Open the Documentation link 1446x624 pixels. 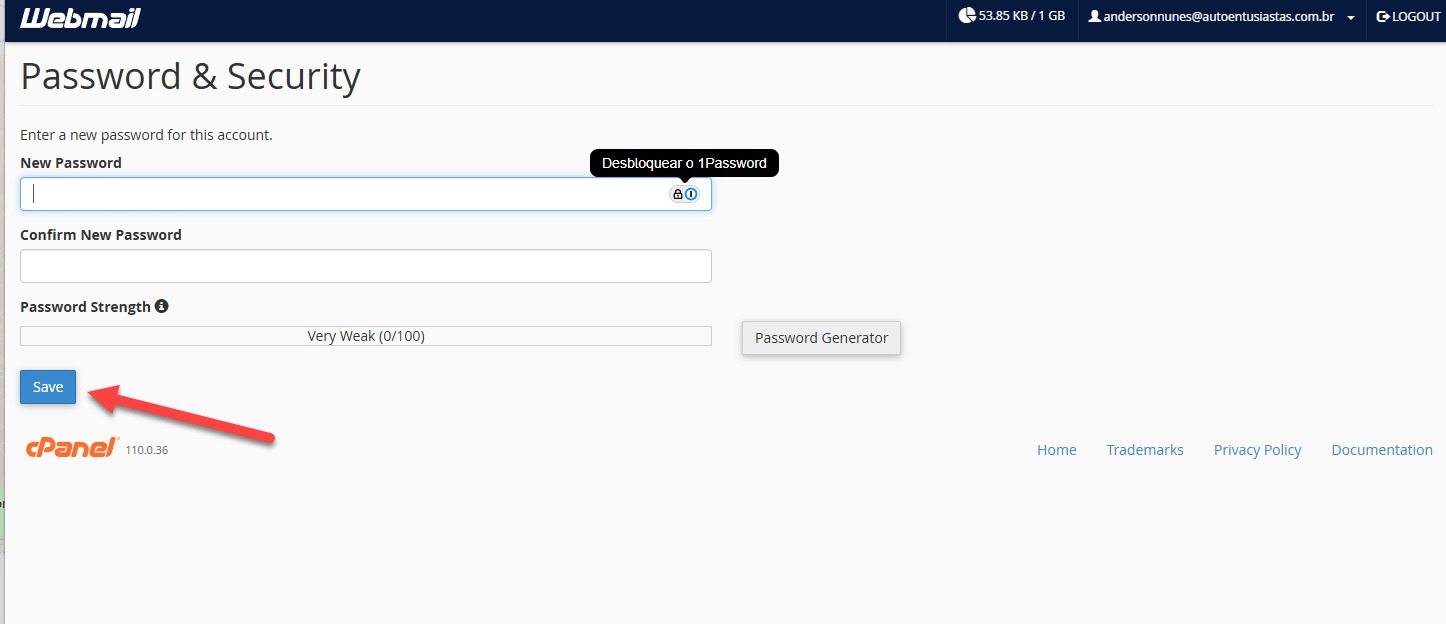coord(1381,450)
